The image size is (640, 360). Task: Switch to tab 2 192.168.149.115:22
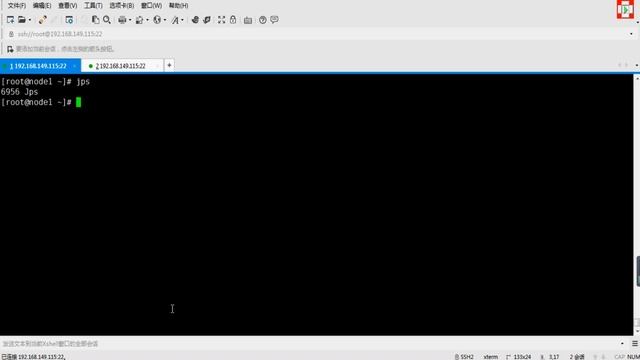coord(120,66)
